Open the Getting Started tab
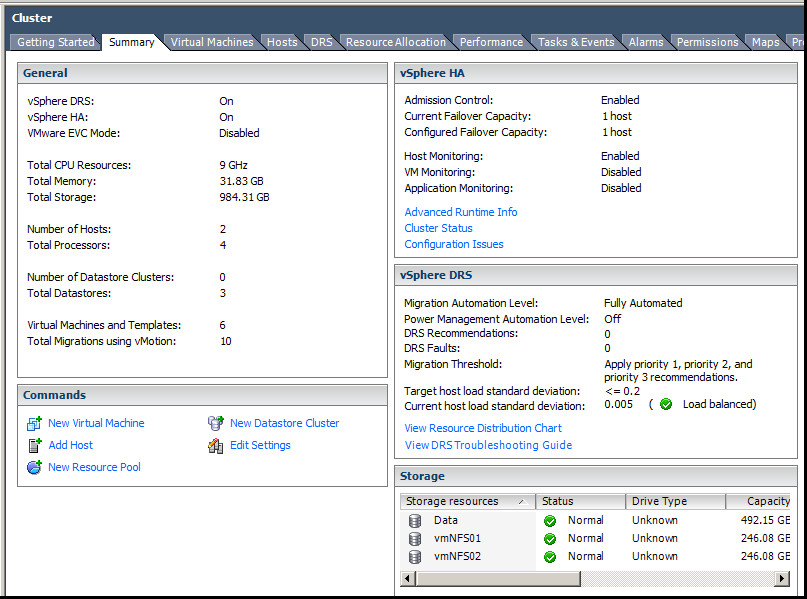The height and width of the screenshot is (599, 807). [56, 42]
